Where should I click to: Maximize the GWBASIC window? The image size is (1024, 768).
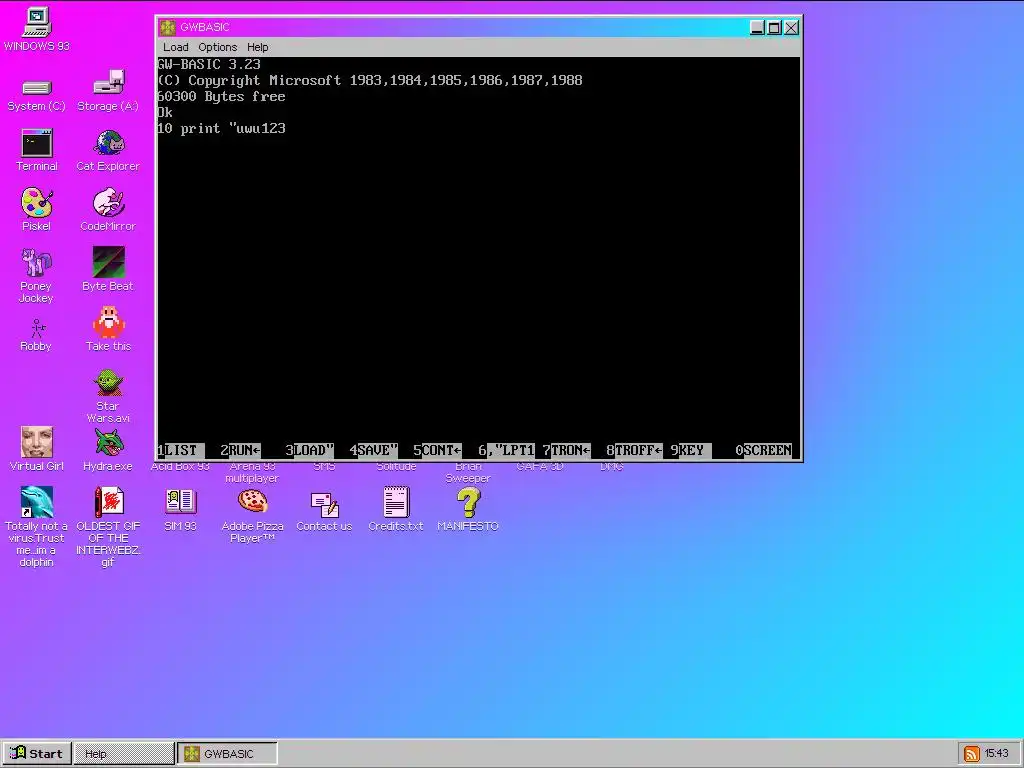coord(774,27)
